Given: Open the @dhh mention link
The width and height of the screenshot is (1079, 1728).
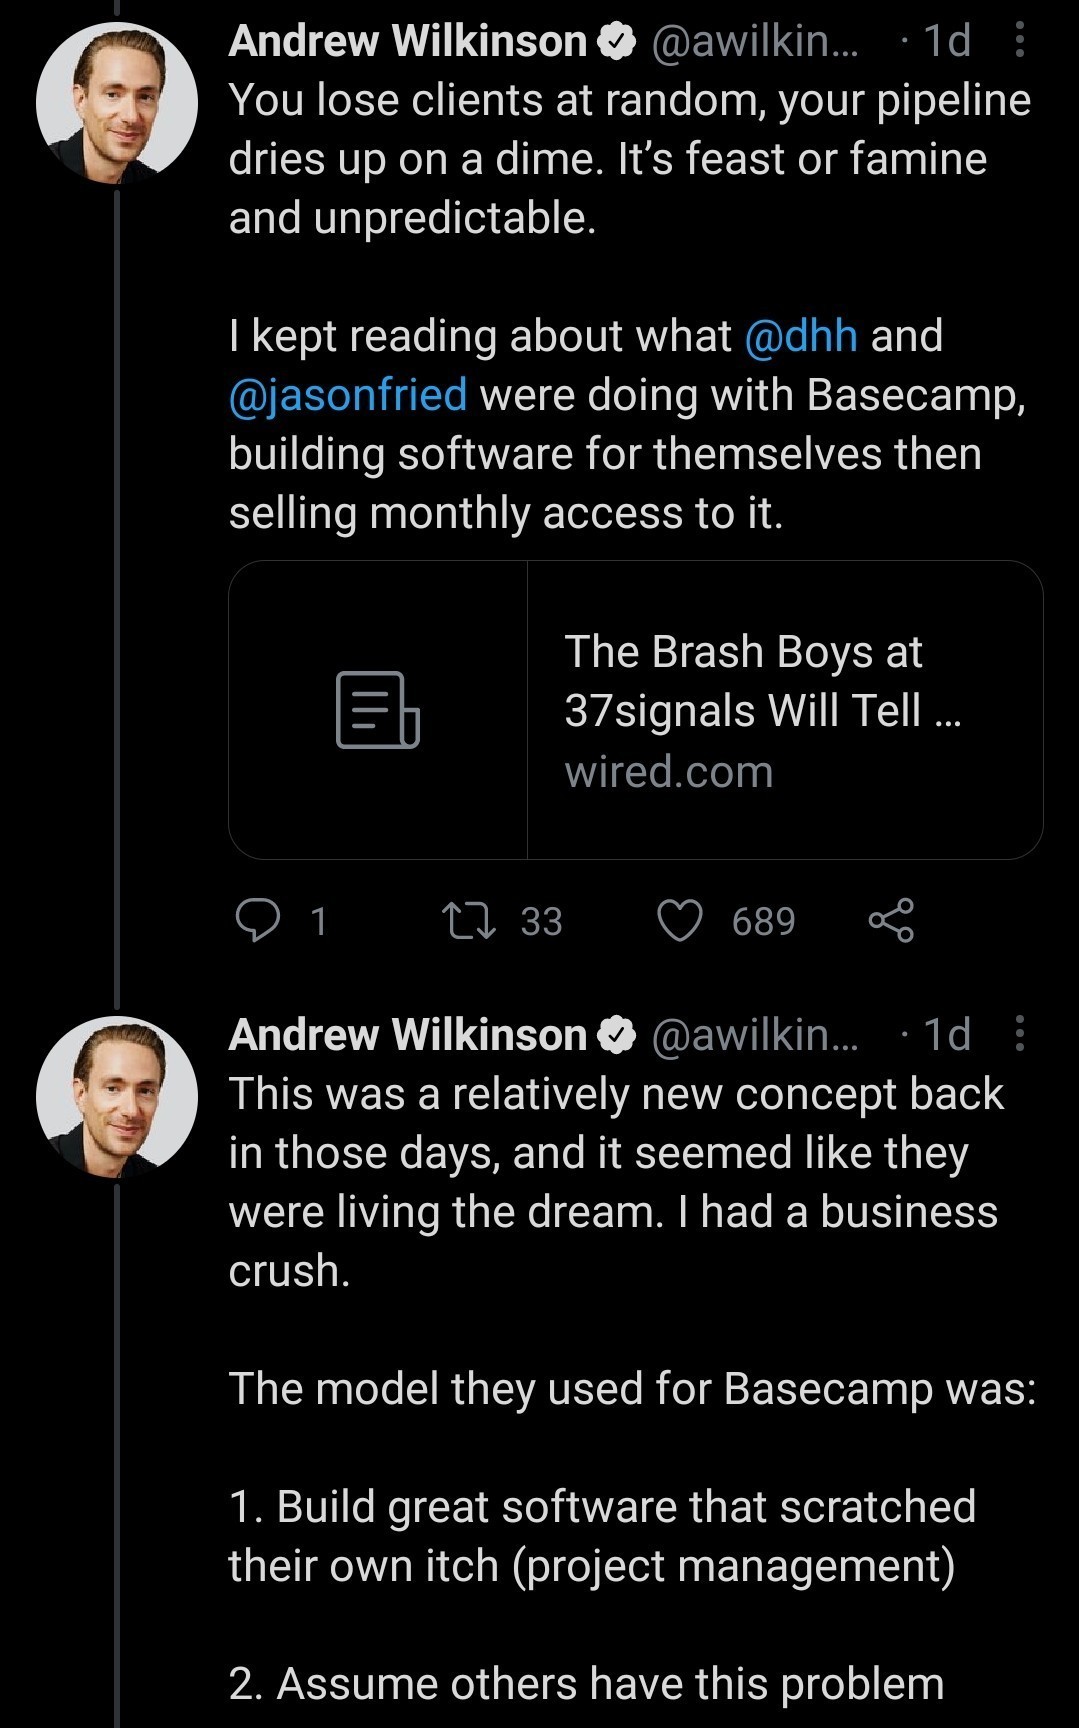Looking at the screenshot, I should 801,336.
